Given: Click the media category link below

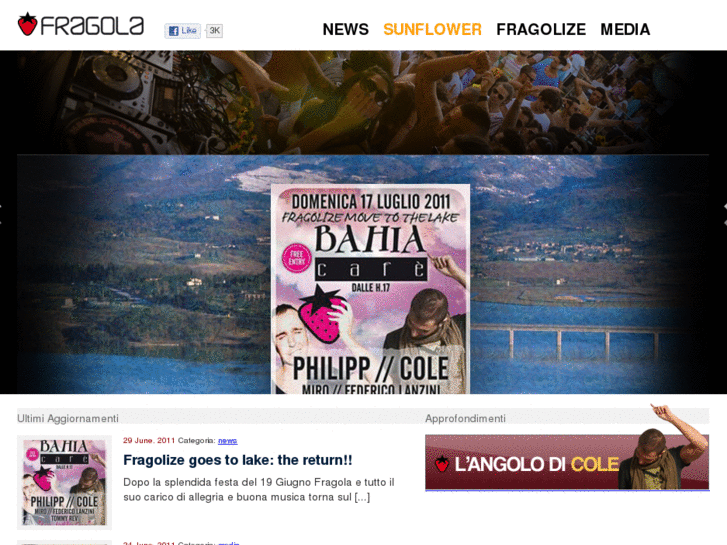Looking at the screenshot, I should [229, 543].
